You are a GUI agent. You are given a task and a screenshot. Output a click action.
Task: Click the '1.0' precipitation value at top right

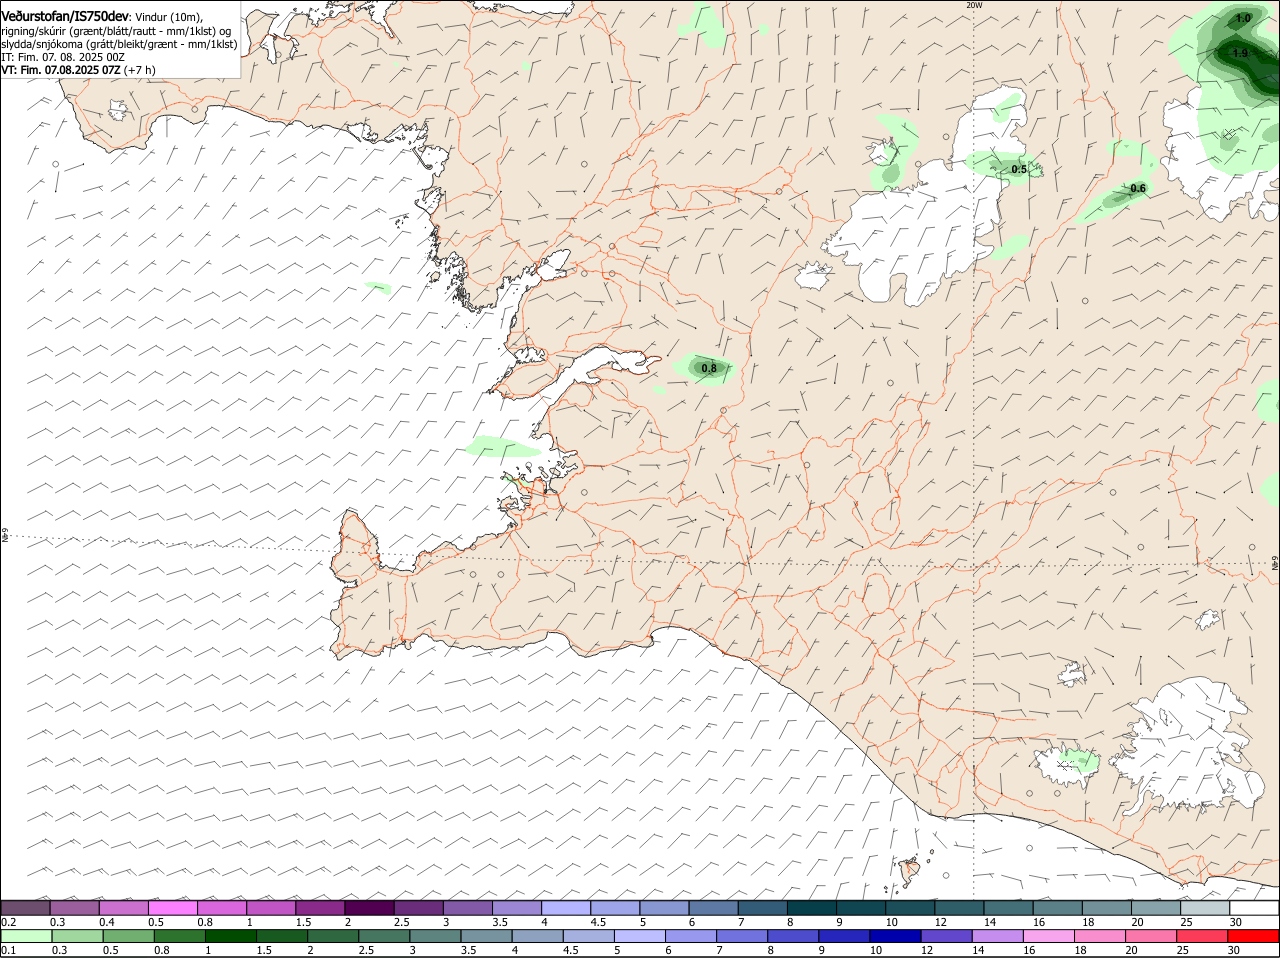click(x=1243, y=18)
